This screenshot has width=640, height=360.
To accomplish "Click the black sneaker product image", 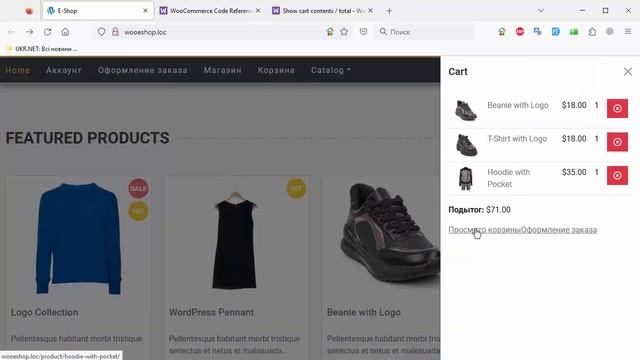I will click(x=390, y=233).
